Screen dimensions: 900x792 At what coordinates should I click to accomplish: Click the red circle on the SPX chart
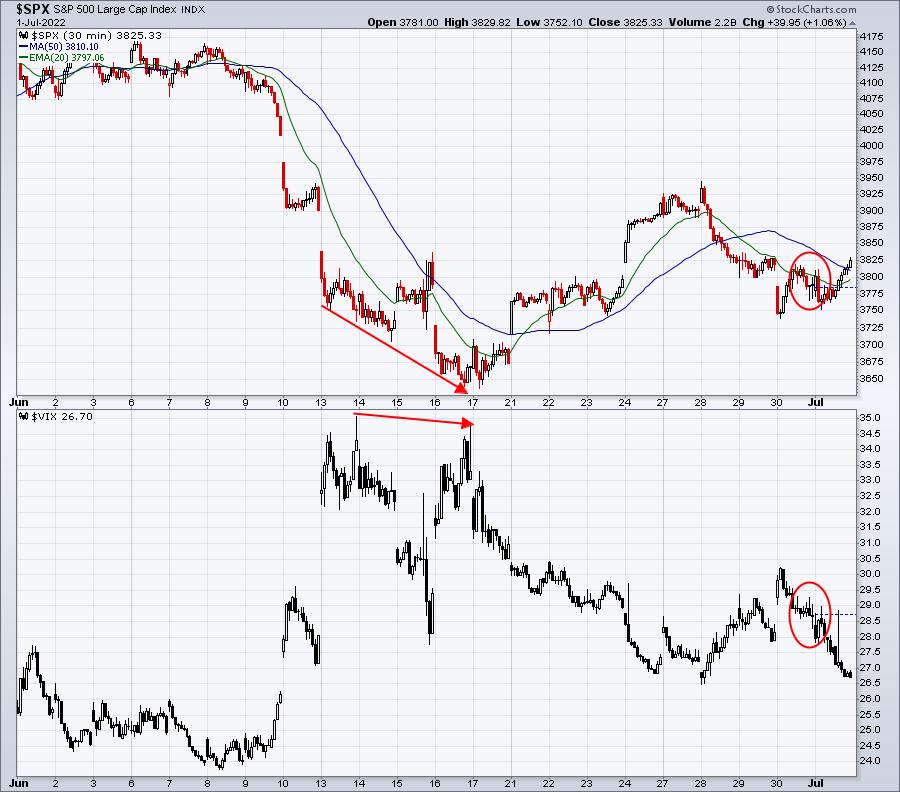810,280
